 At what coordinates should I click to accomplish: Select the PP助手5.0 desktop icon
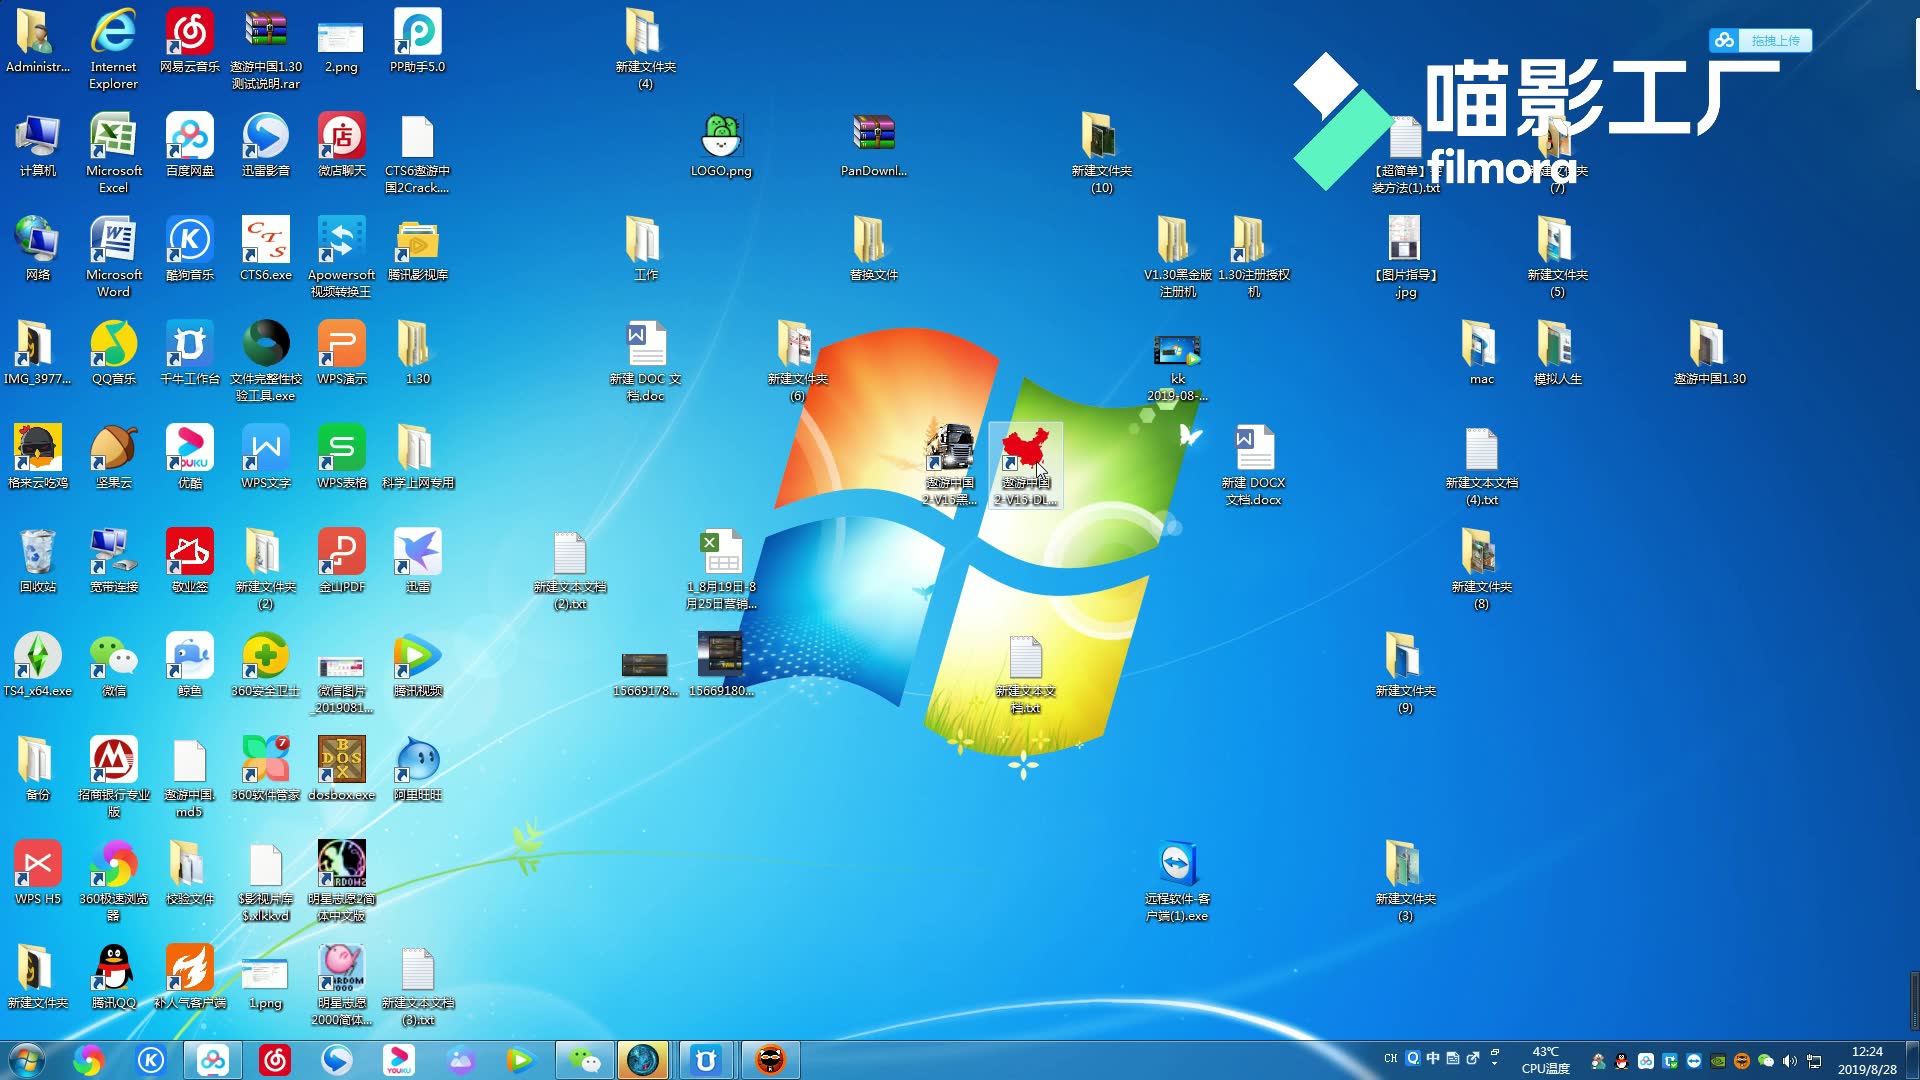417,41
